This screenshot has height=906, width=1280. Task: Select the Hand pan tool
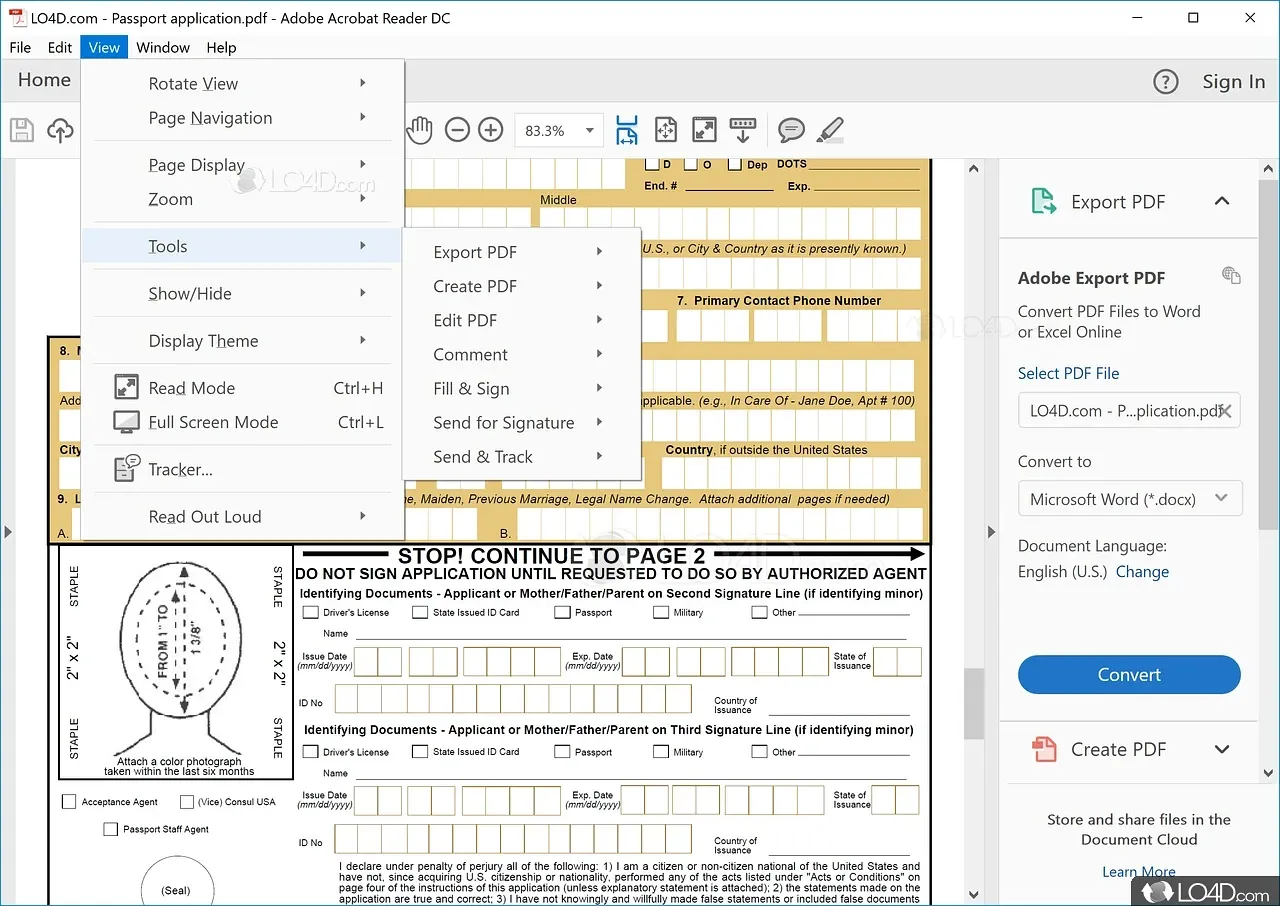point(419,130)
